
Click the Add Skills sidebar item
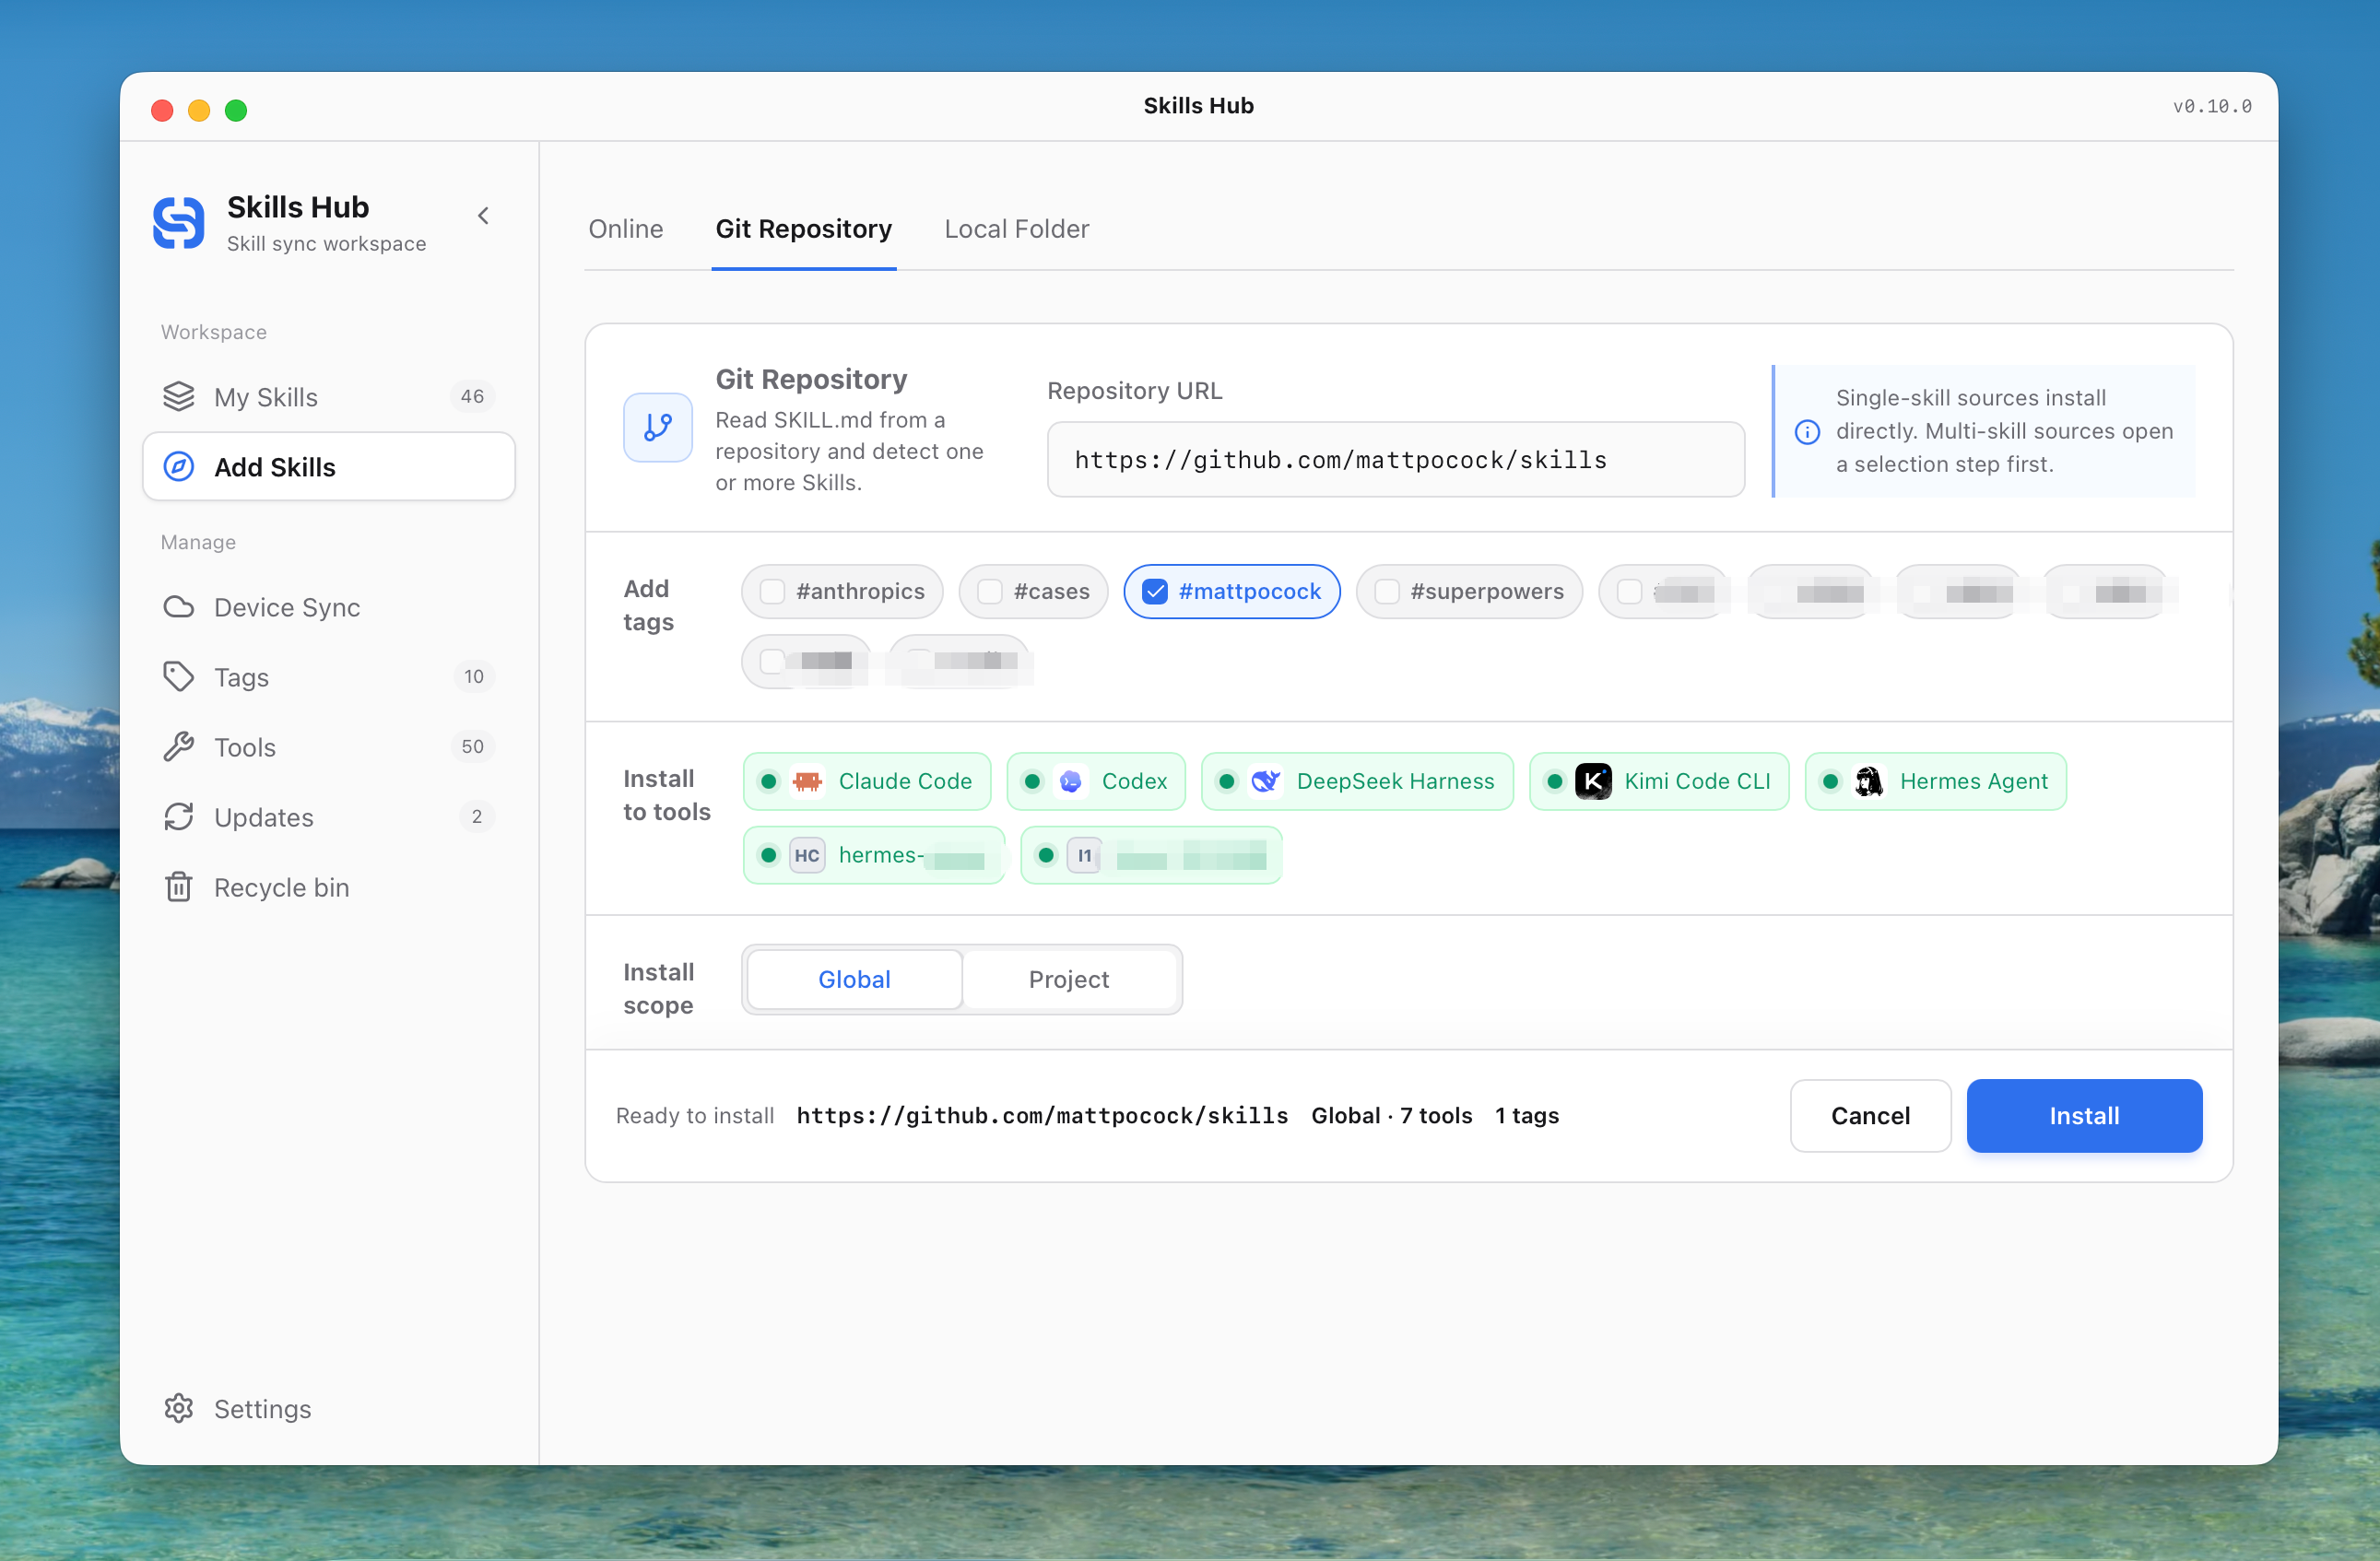click(329, 467)
